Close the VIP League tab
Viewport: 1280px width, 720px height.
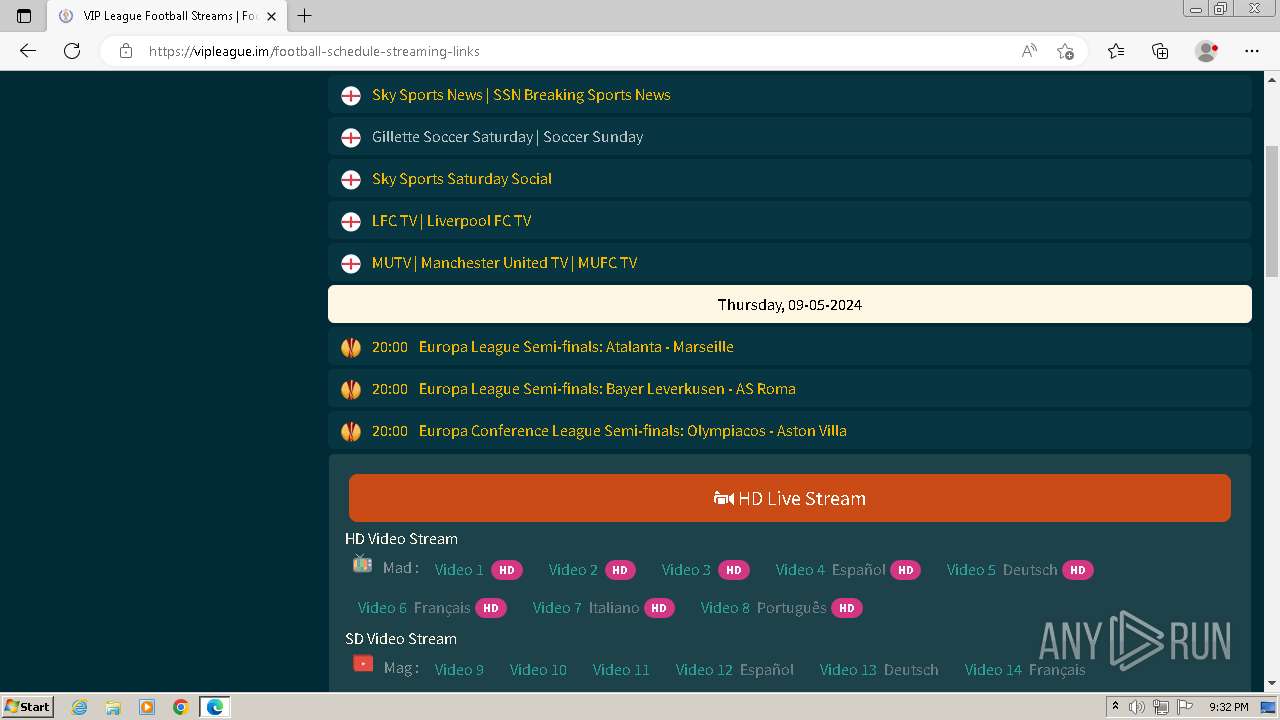(x=271, y=16)
